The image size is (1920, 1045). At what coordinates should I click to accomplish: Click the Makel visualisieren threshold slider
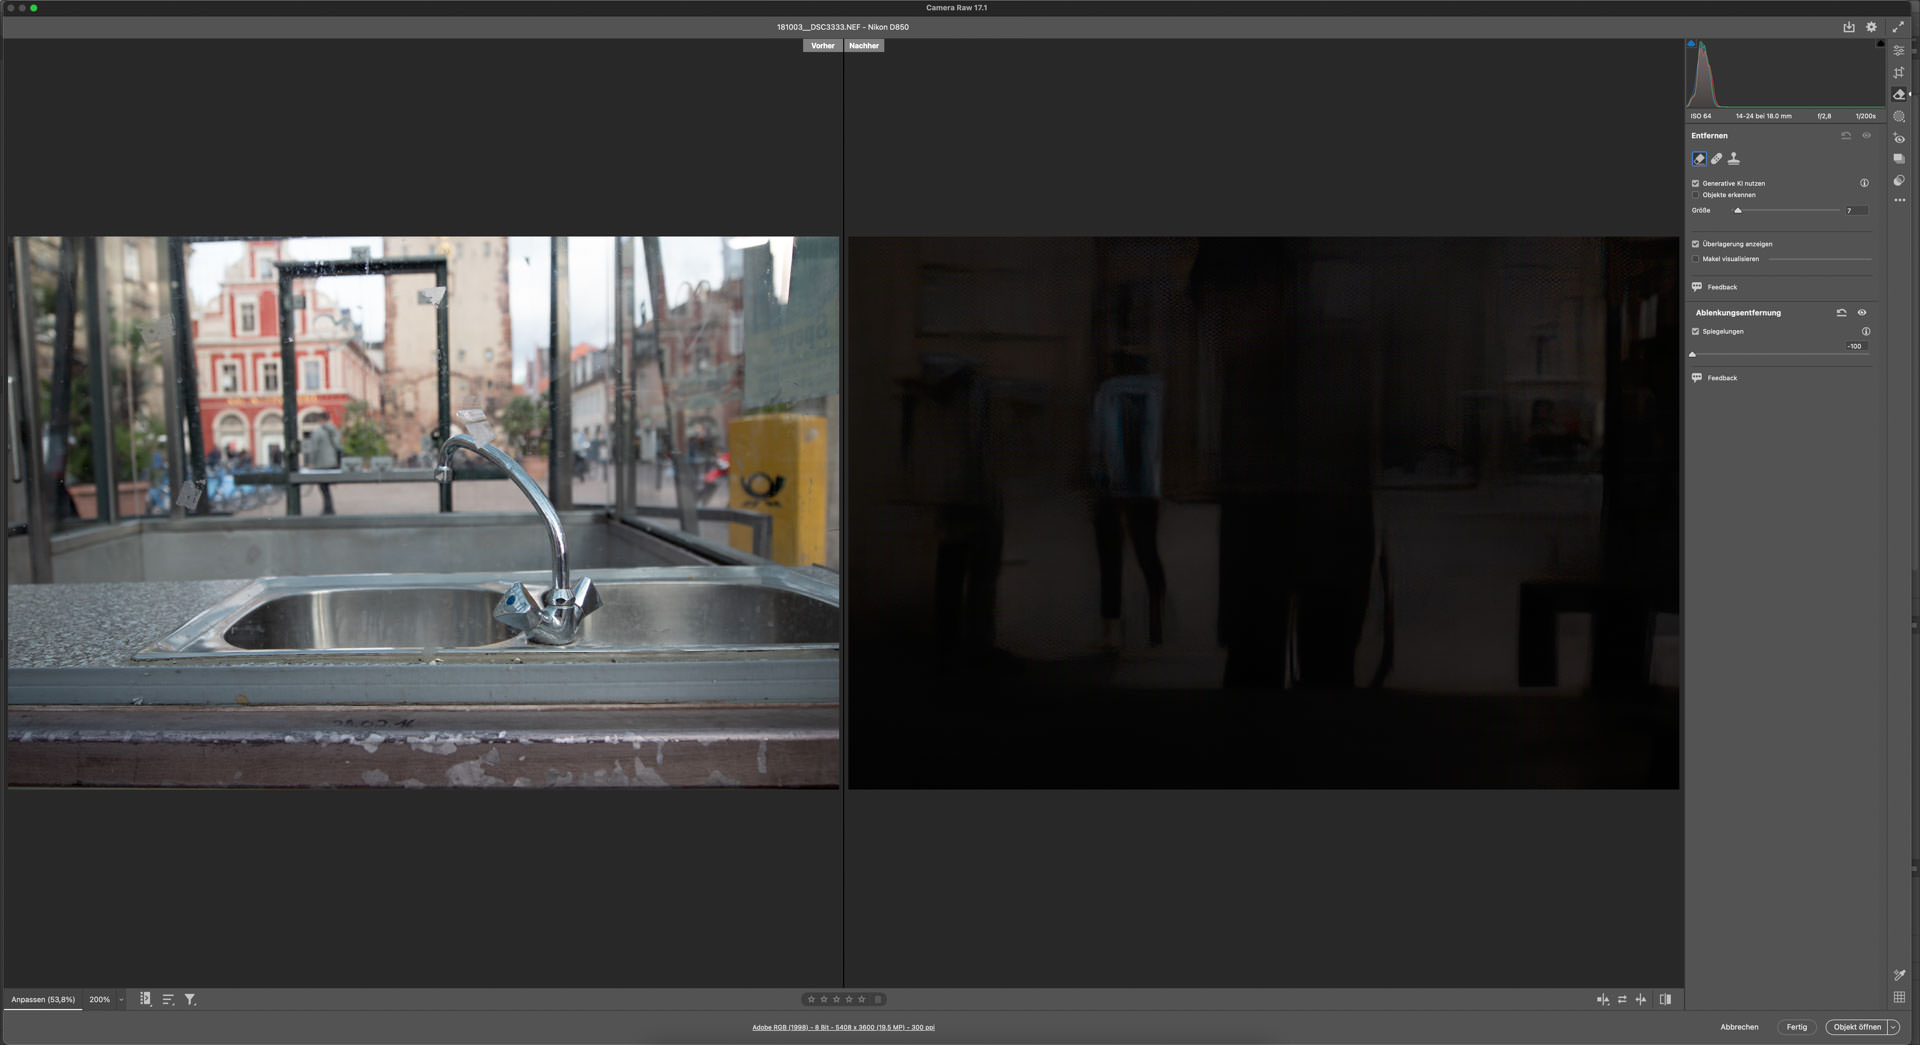[x=1820, y=259]
